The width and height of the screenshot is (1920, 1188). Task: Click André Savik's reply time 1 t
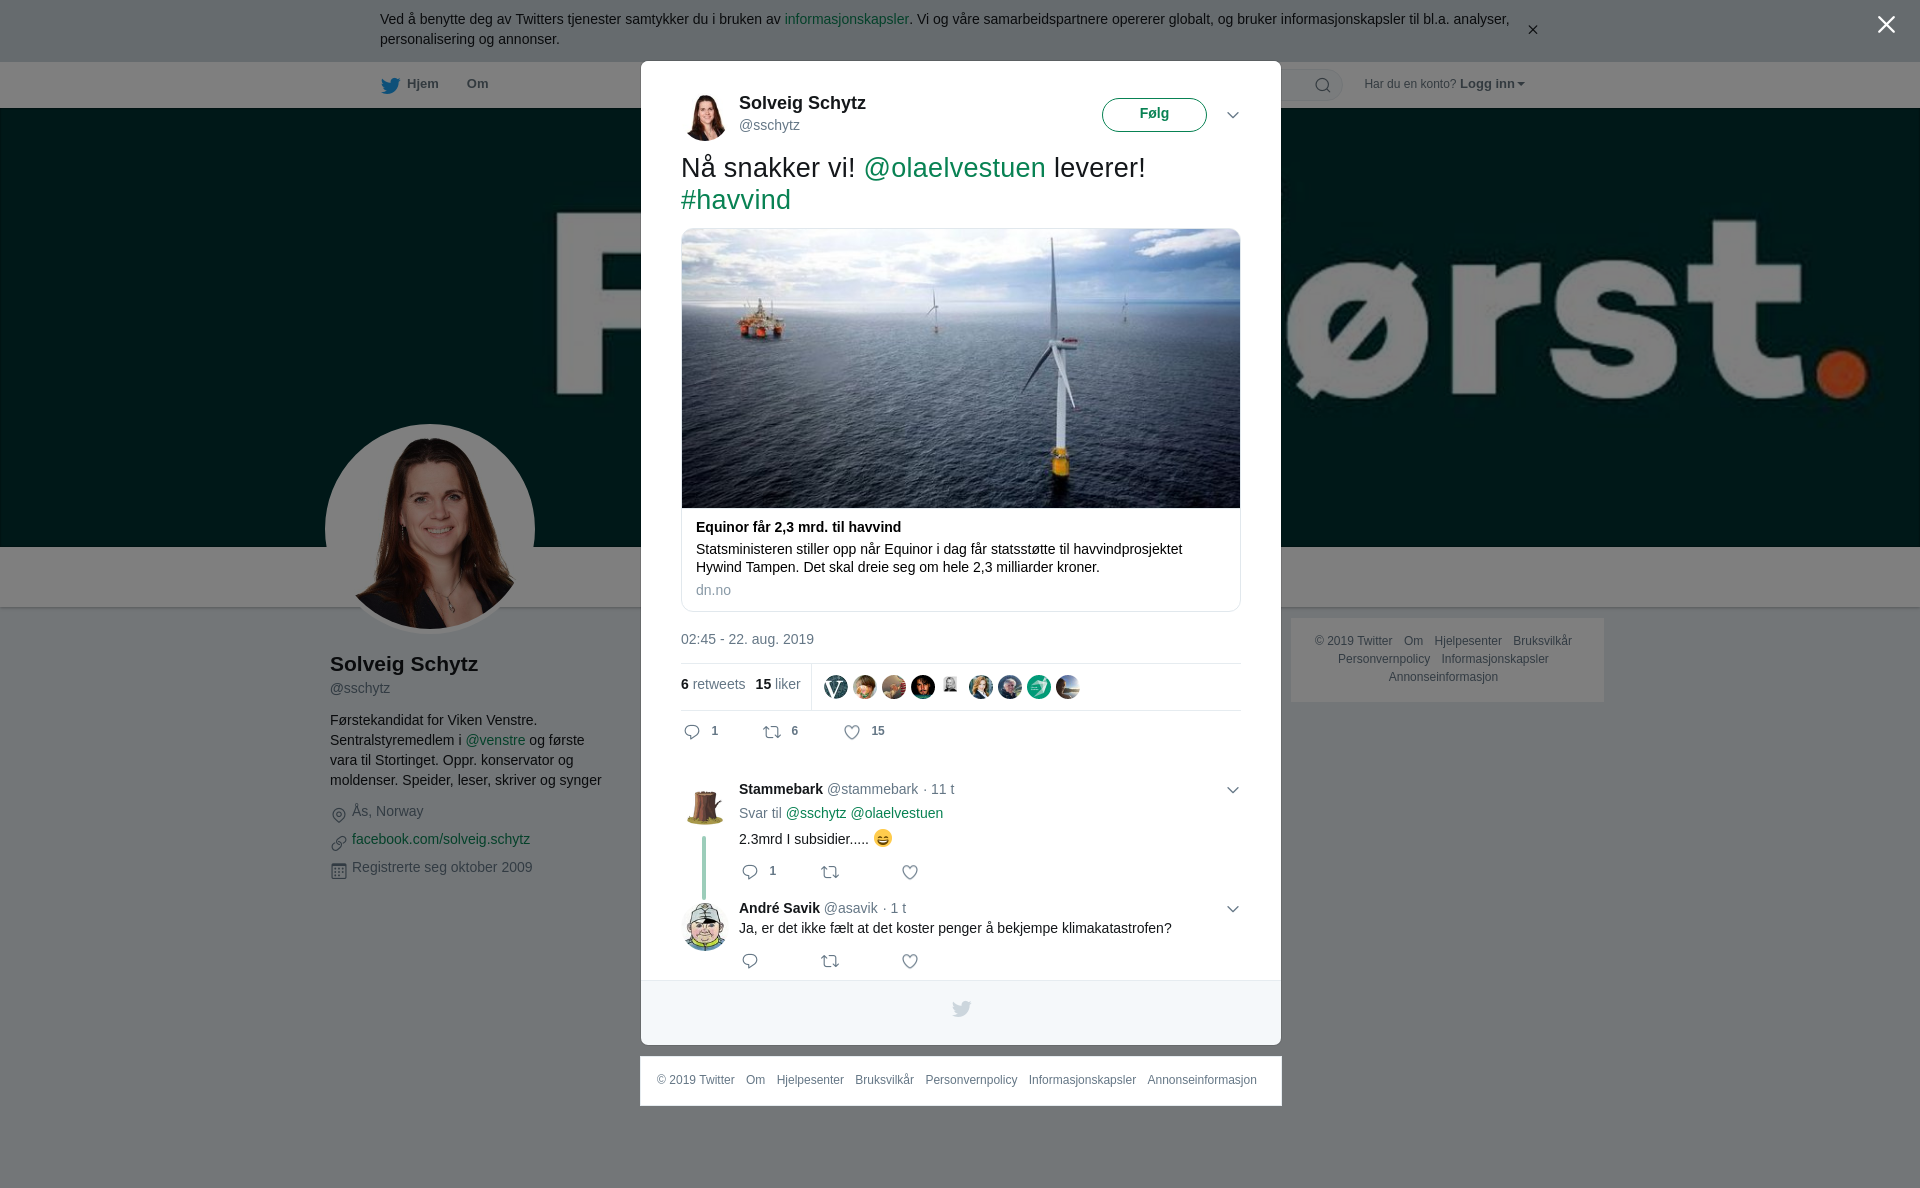tap(898, 908)
